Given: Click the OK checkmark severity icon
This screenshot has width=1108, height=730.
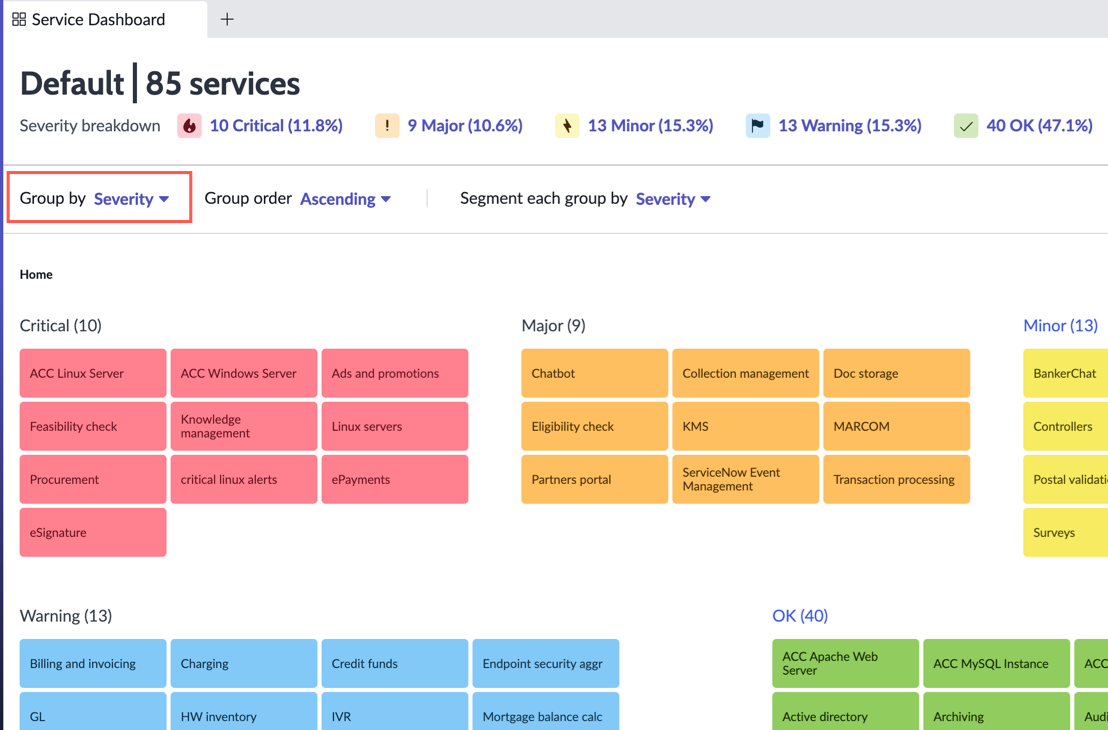Looking at the screenshot, I should (966, 126).
